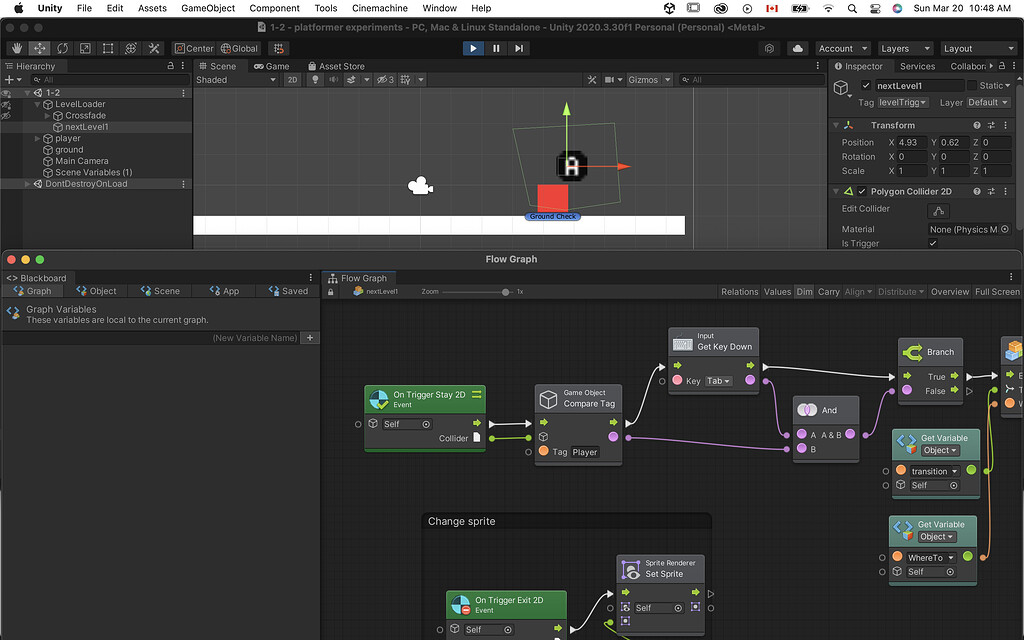
Task: Toggle the Is Trigger checkbox
Action: pos(933,243)
